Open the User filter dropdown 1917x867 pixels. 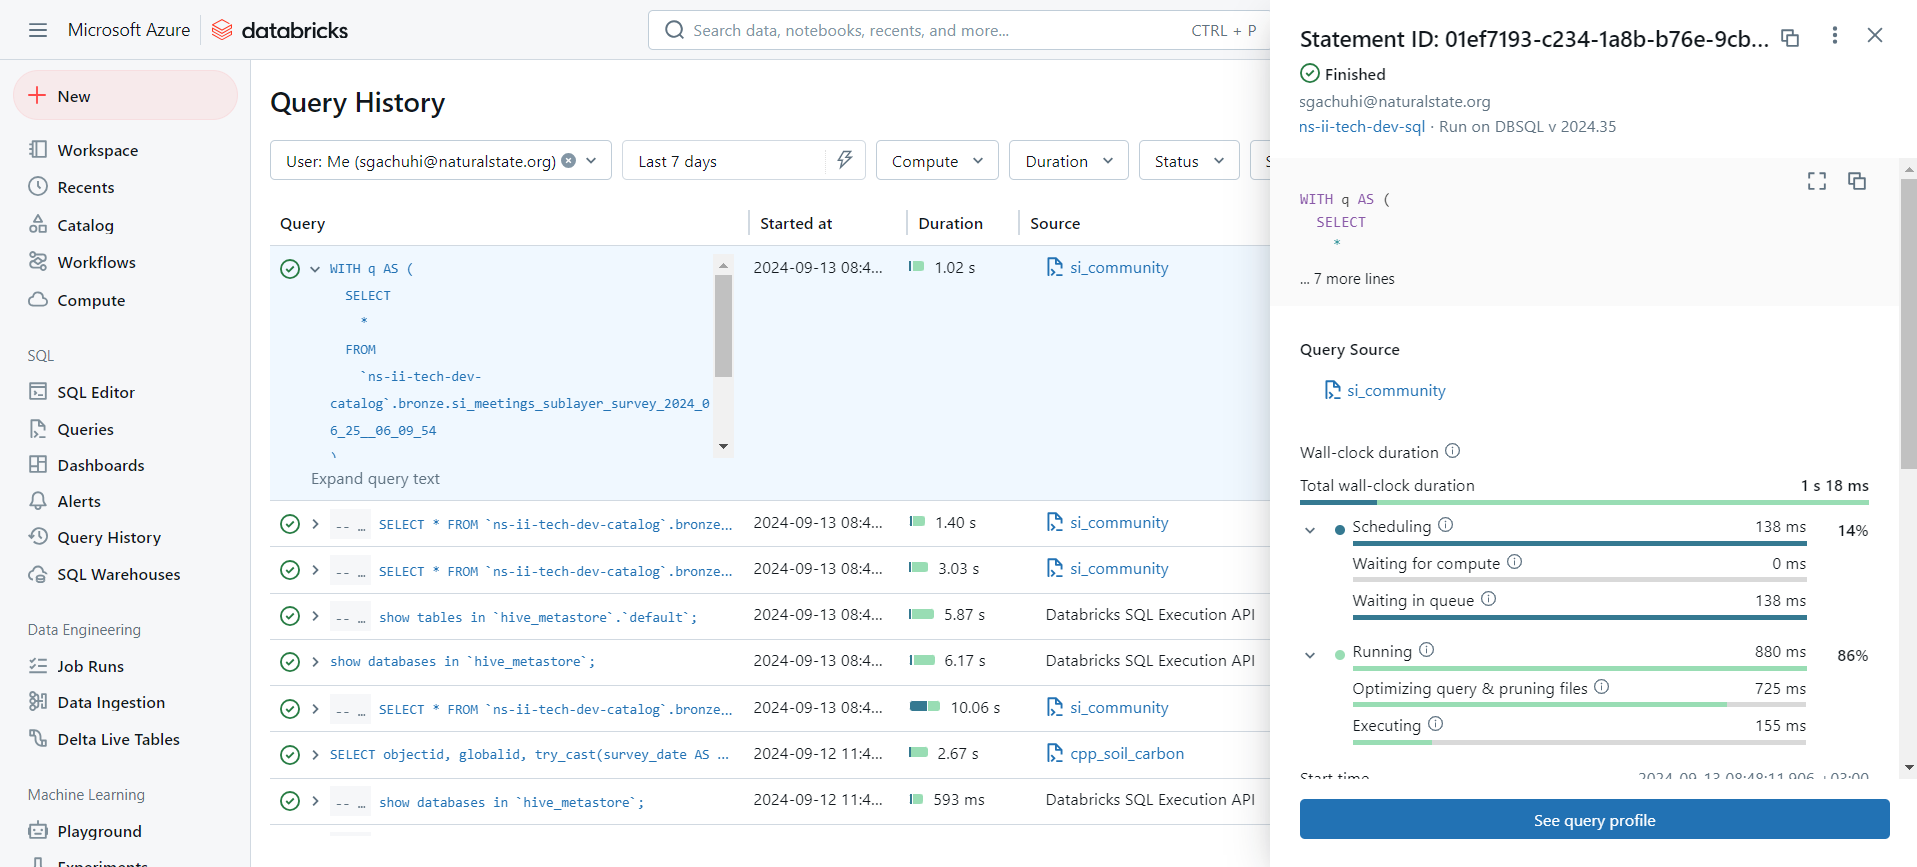[592, 161]
